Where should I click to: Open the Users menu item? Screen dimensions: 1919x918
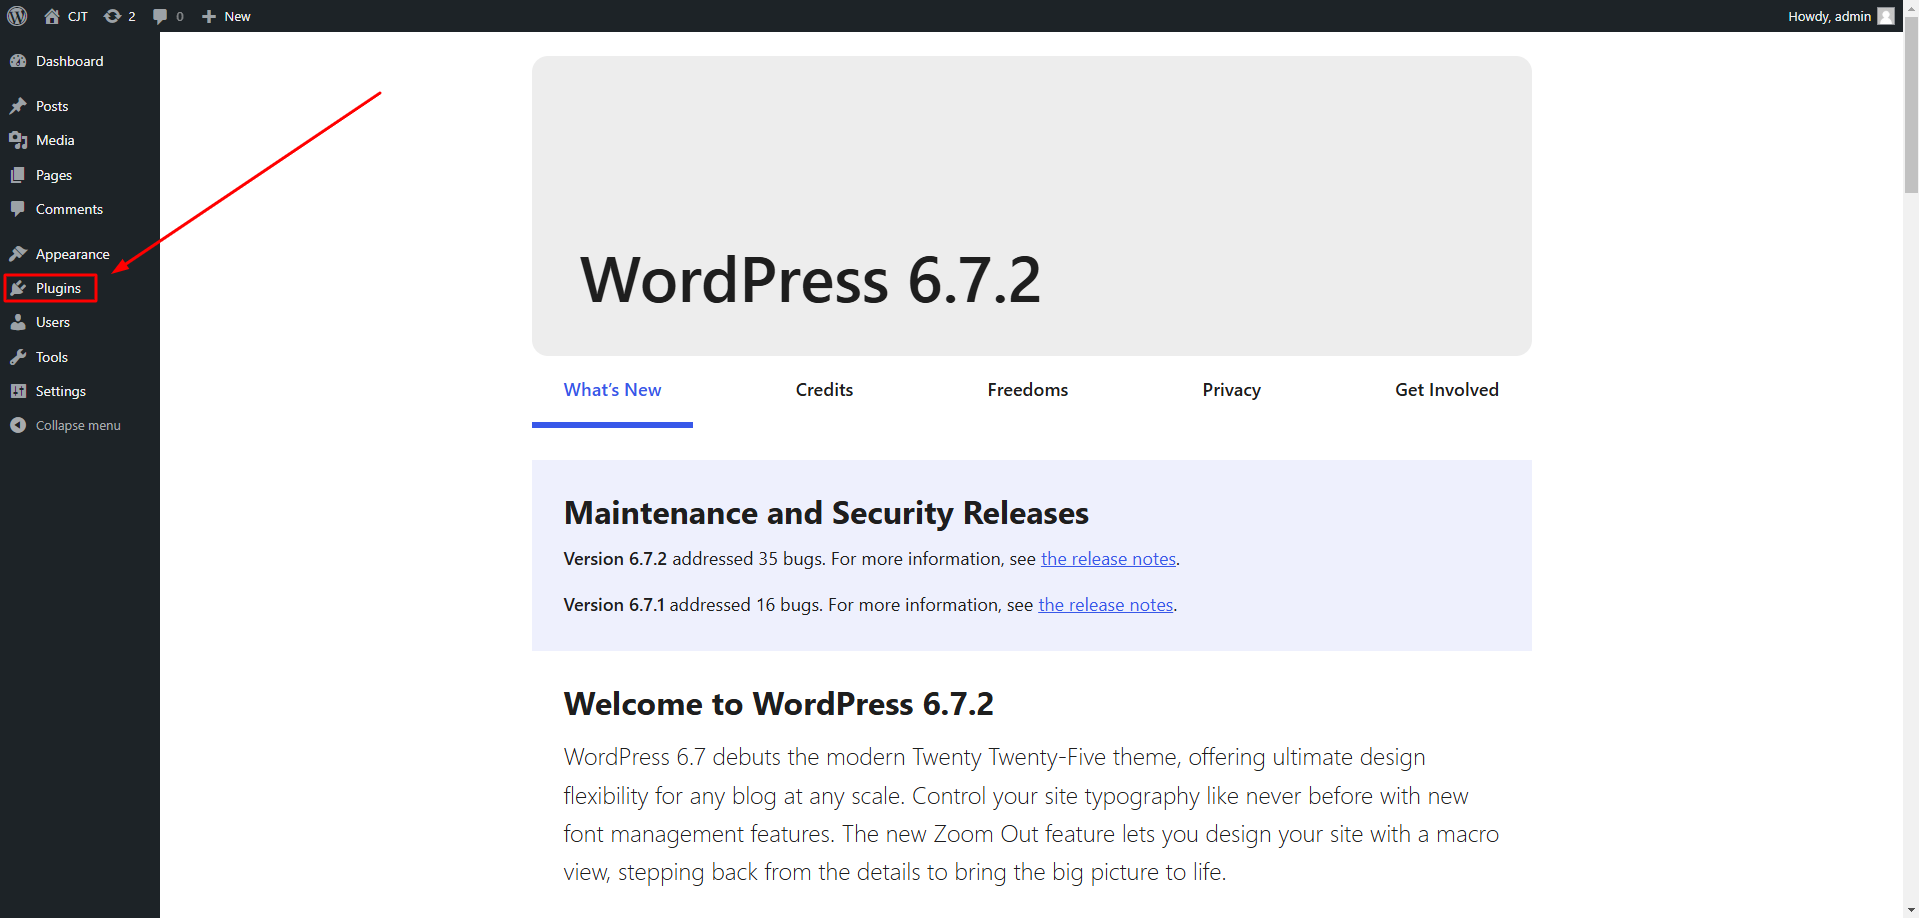80,322
